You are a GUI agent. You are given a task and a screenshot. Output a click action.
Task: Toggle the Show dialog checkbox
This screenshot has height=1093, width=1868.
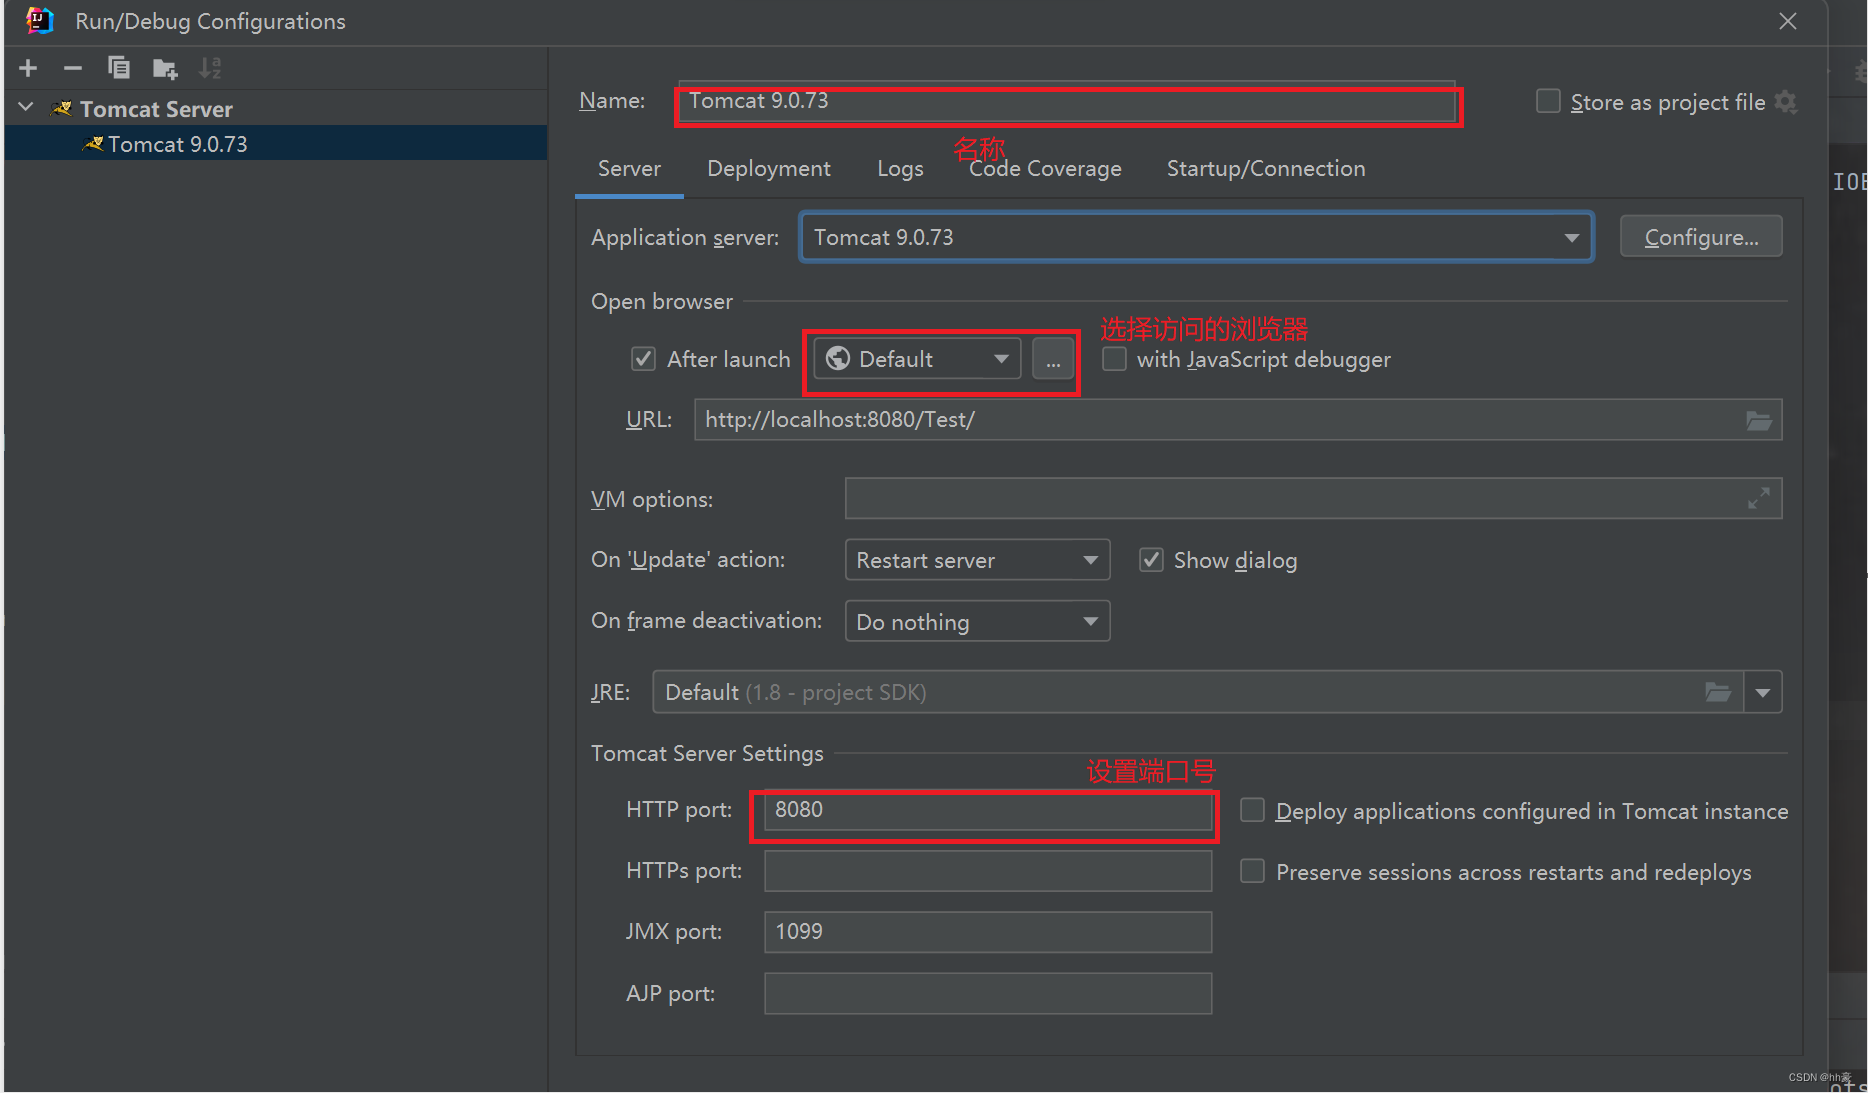click(x=1151, y=560)
